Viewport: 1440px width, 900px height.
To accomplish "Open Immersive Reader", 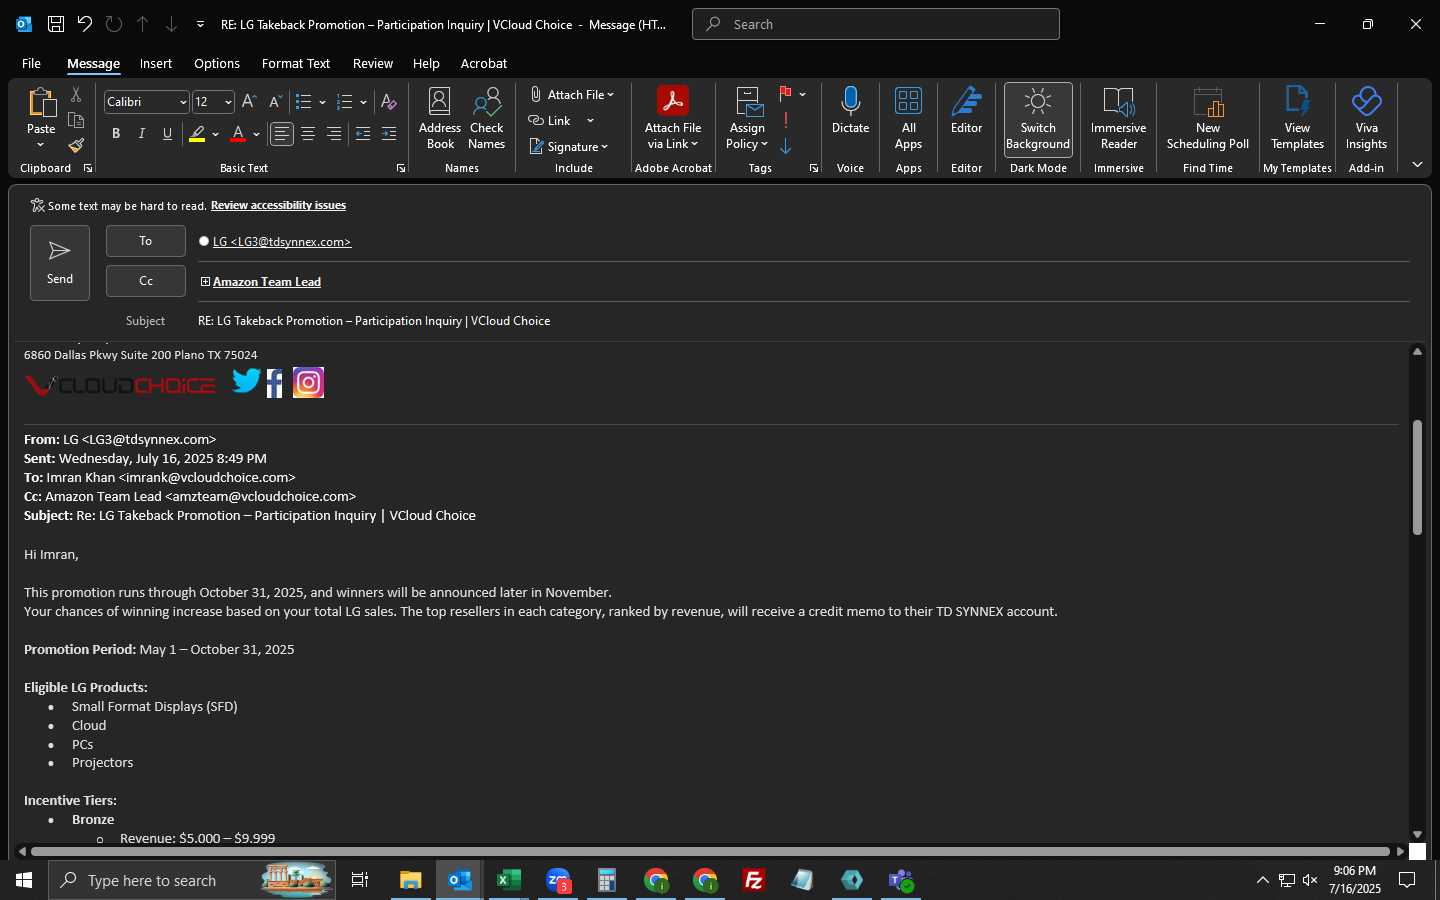I will (x=1119, y=119).
